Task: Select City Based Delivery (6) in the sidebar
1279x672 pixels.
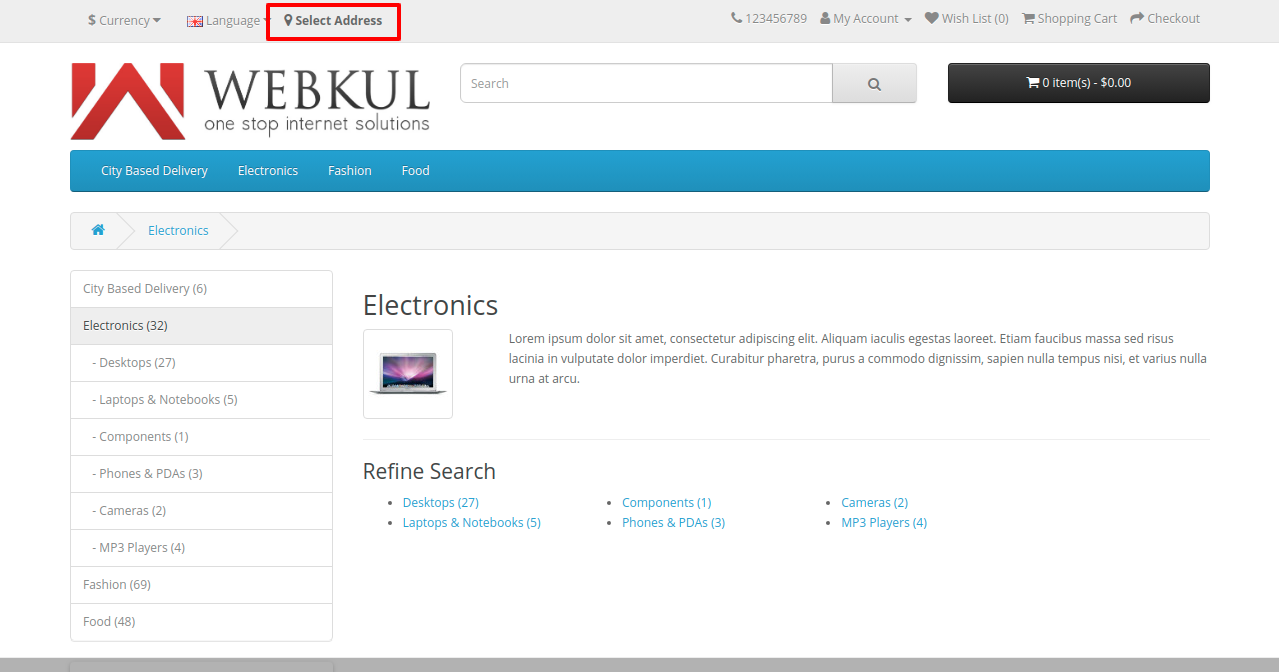Action: coord(201,289)
